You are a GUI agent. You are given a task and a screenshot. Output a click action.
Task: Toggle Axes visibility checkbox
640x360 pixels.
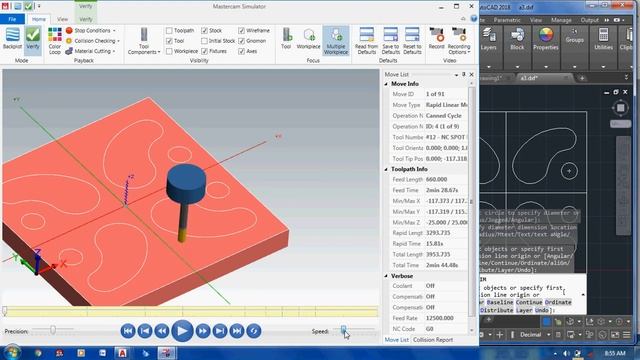pos(241,51)
